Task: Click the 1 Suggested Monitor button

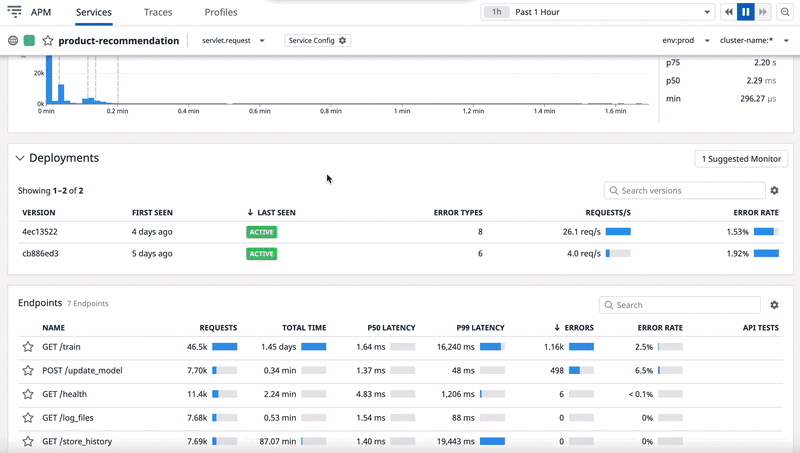Action: [x=740, y=159]
